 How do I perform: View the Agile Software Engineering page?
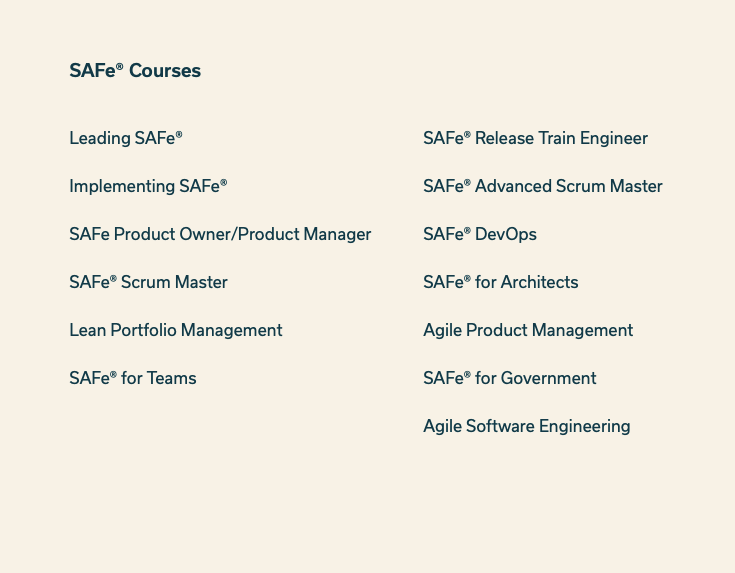[526, 426]
